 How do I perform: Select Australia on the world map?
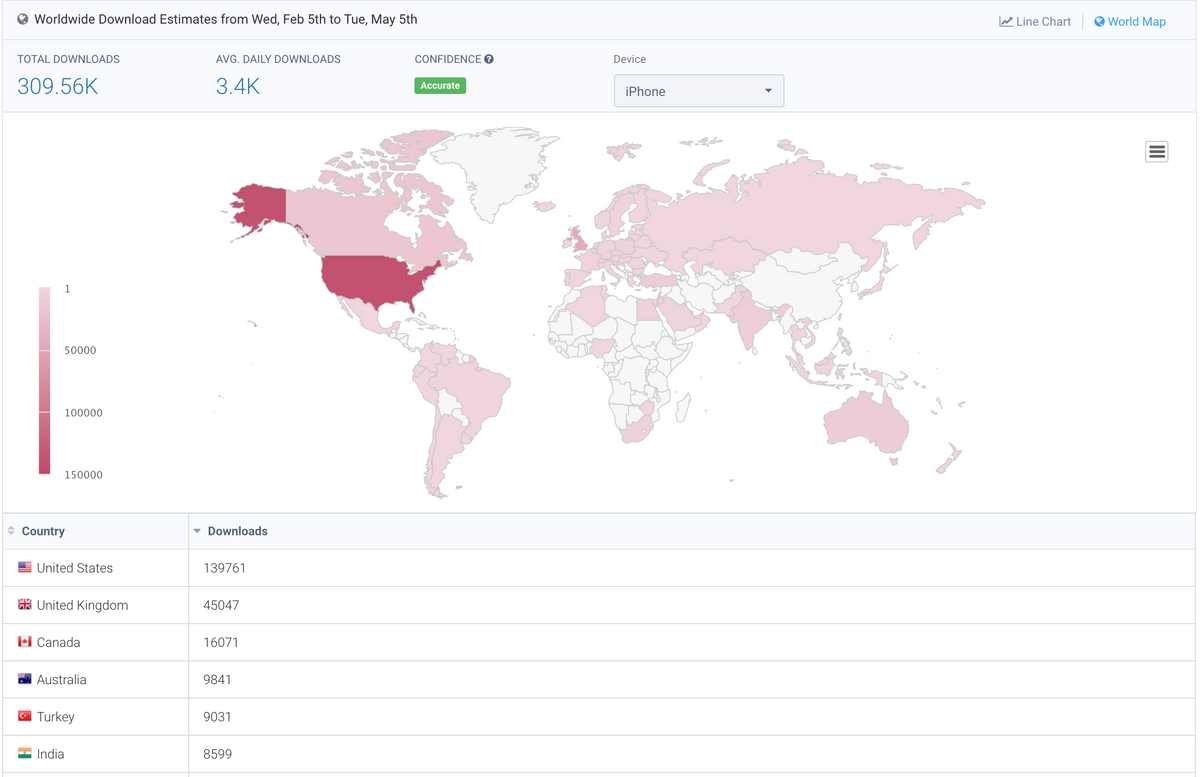866,425
